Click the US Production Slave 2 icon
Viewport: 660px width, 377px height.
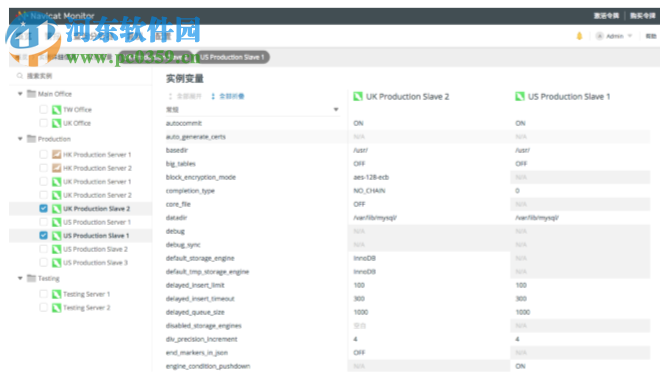[x=56, y=249]
